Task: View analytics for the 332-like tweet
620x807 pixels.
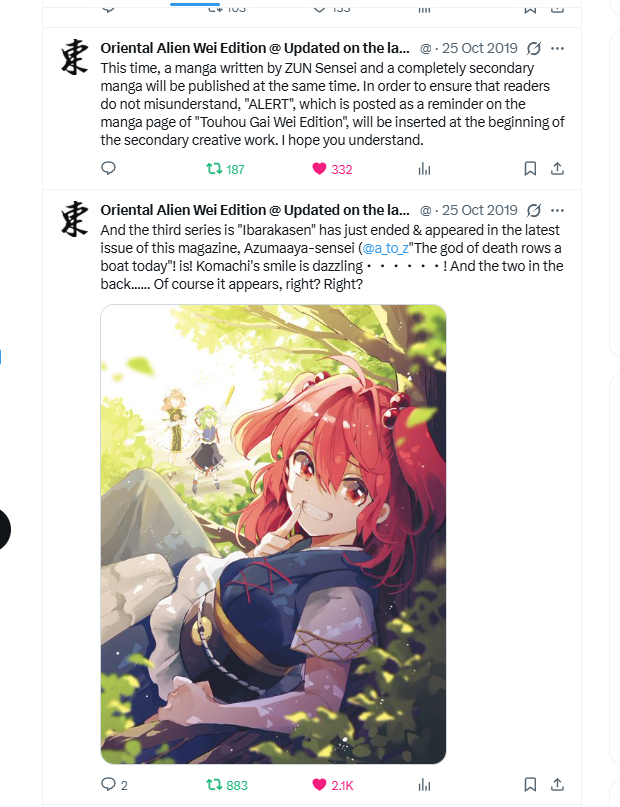Action: [x=424, y=169]
